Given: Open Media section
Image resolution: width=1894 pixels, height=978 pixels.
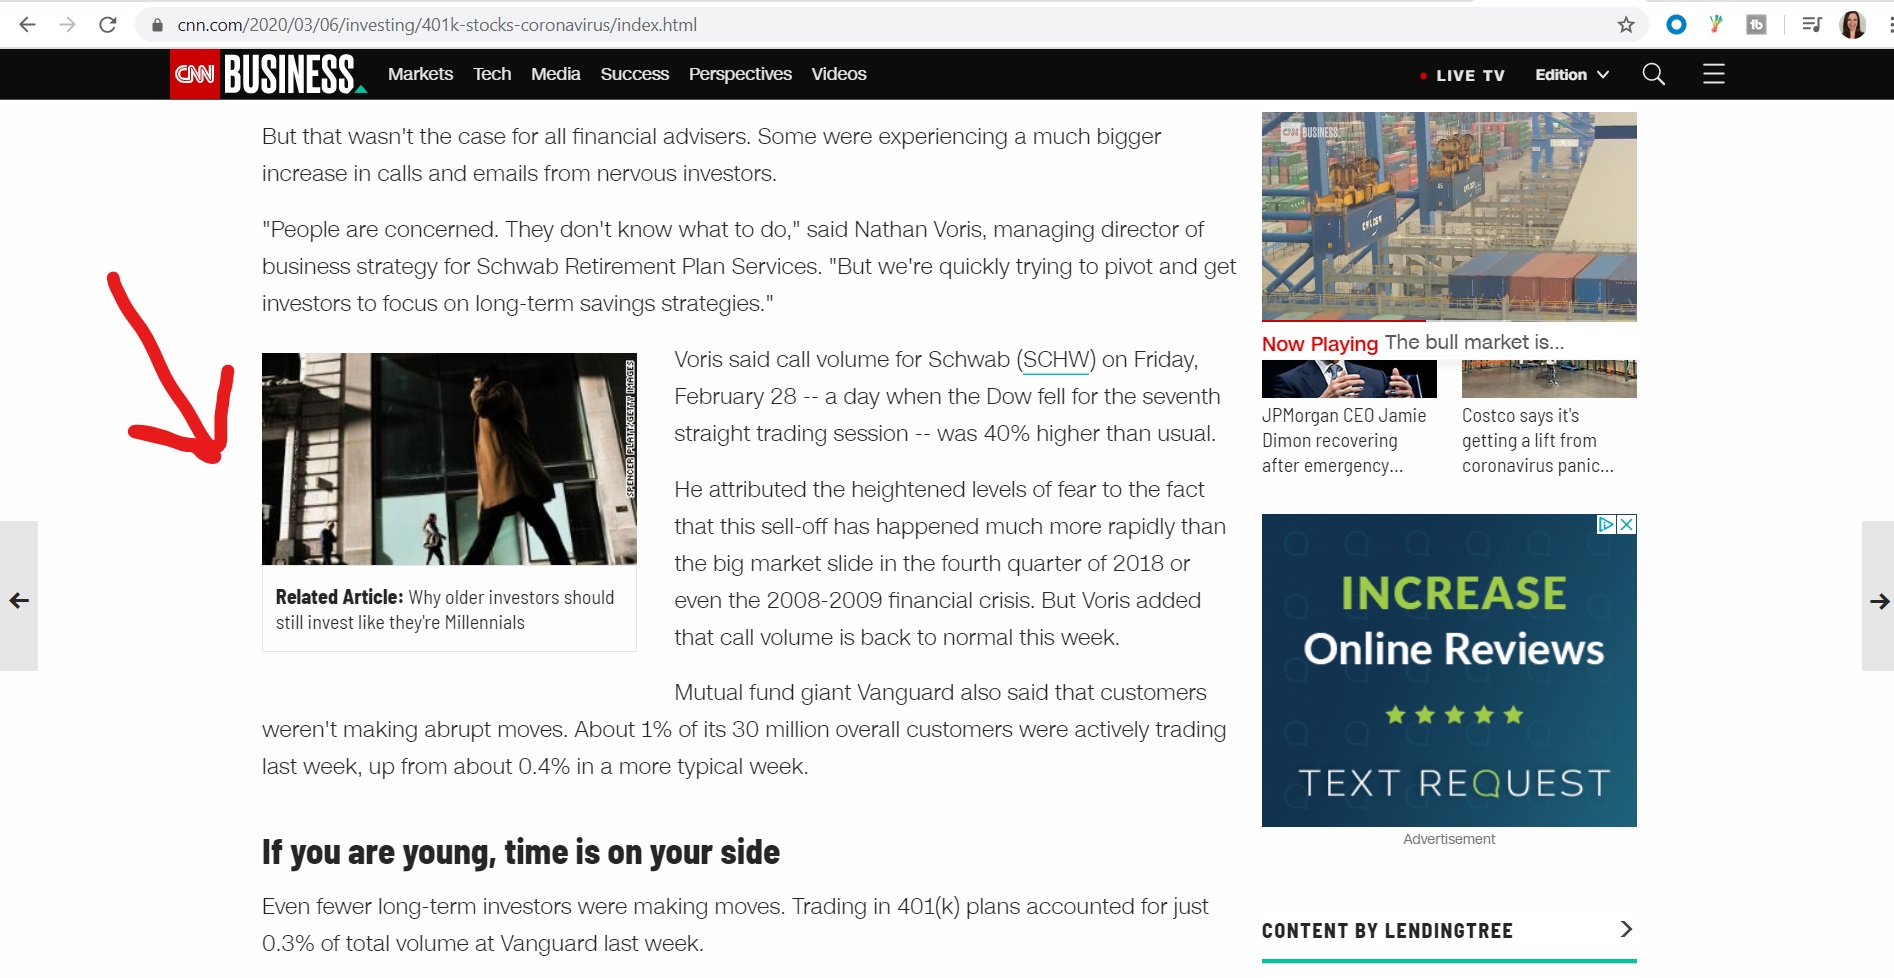Looking at the screenshot, I should click(556, 74).
